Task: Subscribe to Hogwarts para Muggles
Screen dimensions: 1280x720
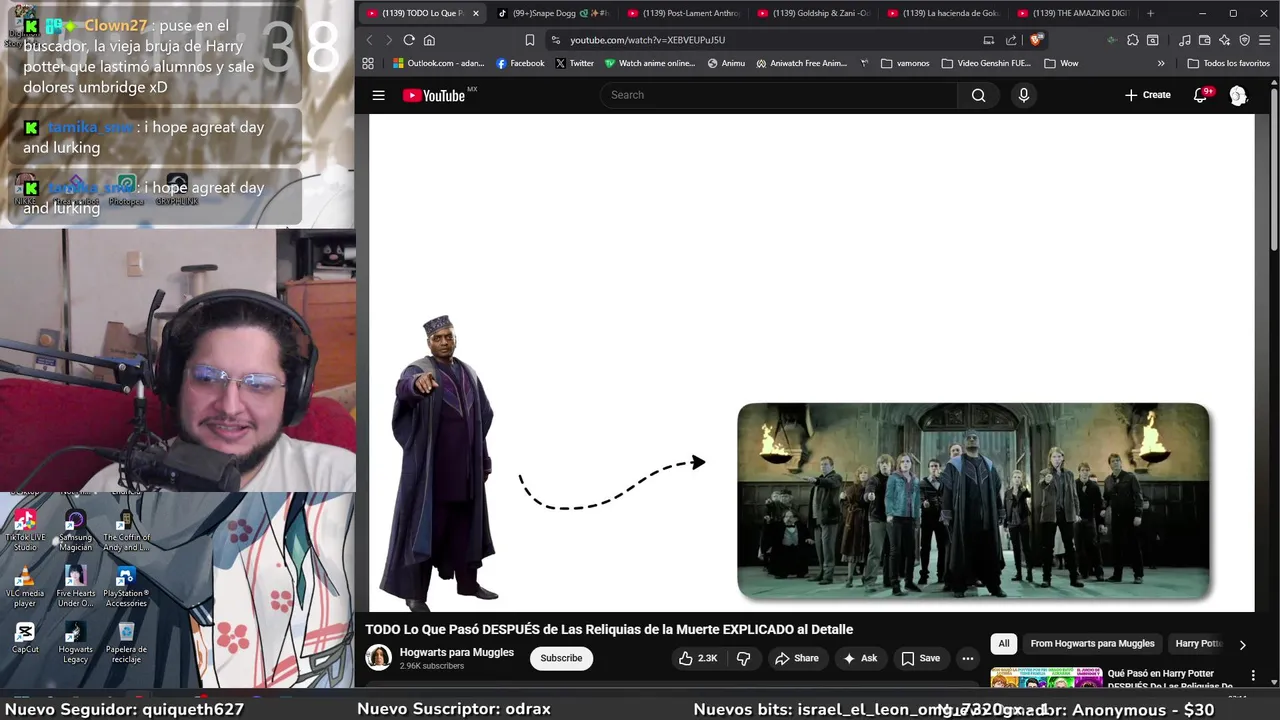Action: [561, 658]
